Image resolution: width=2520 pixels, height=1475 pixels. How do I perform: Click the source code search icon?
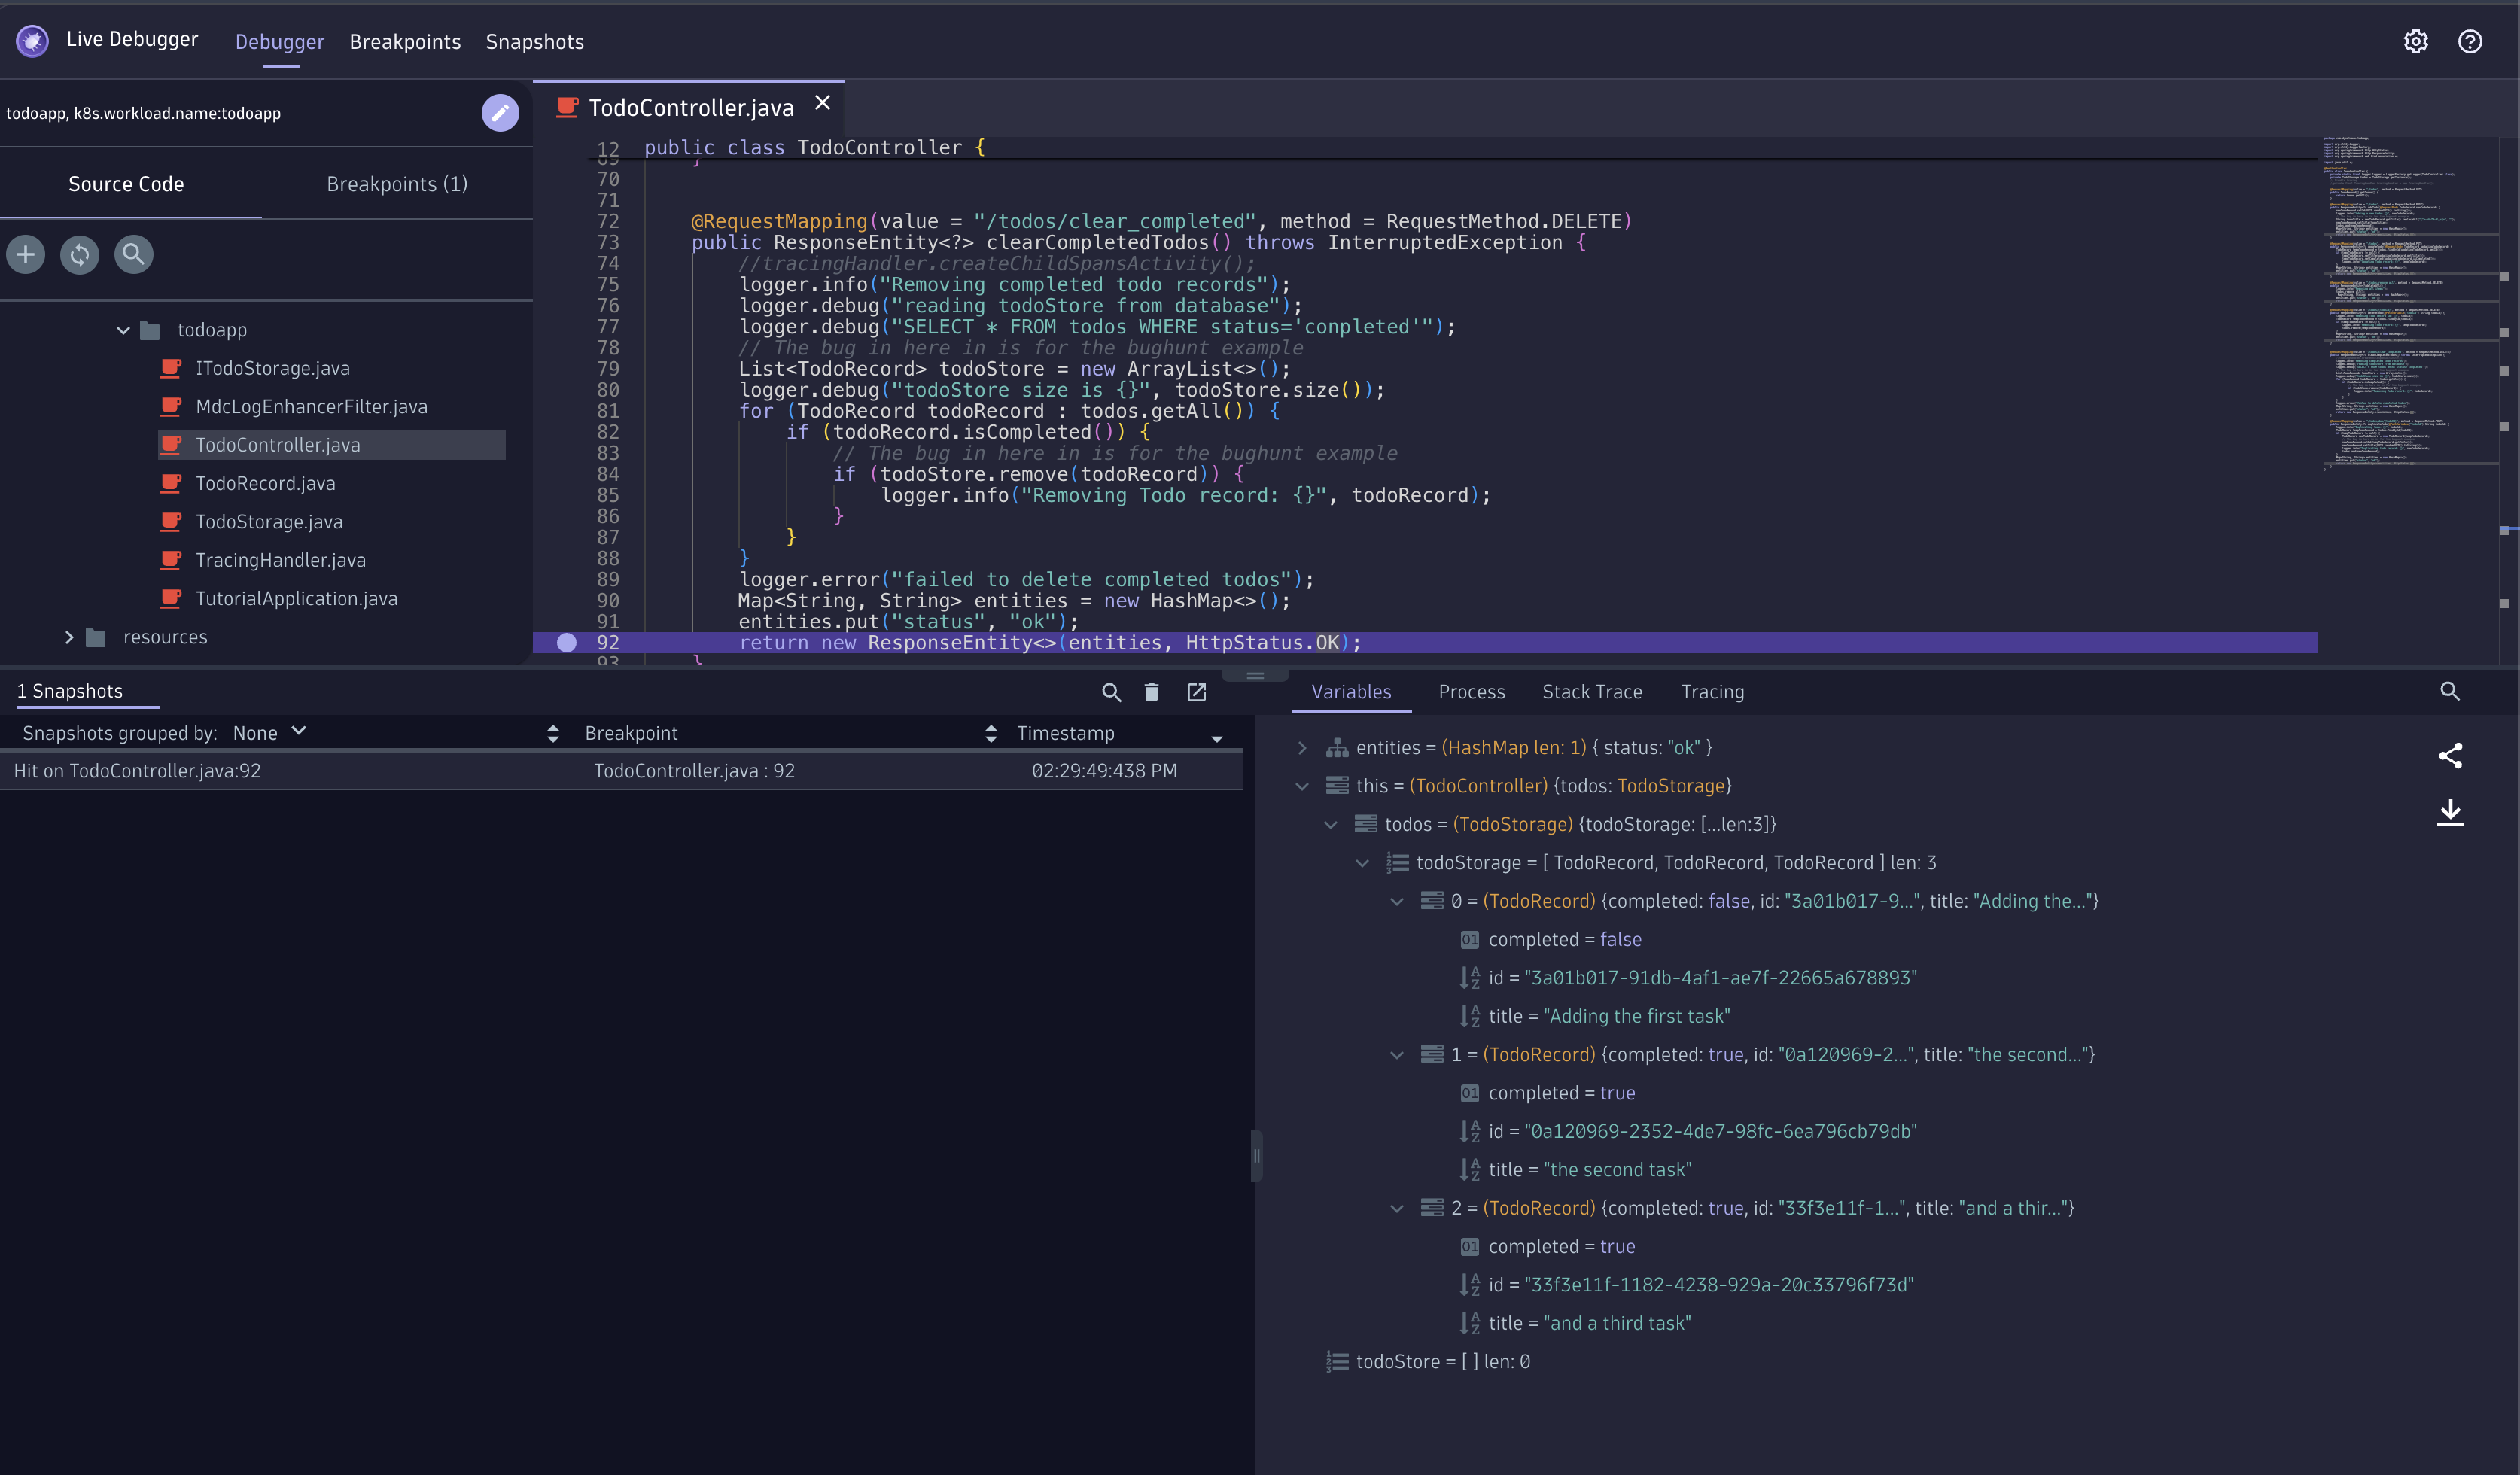pyautogui.click(x=133, y=254)
